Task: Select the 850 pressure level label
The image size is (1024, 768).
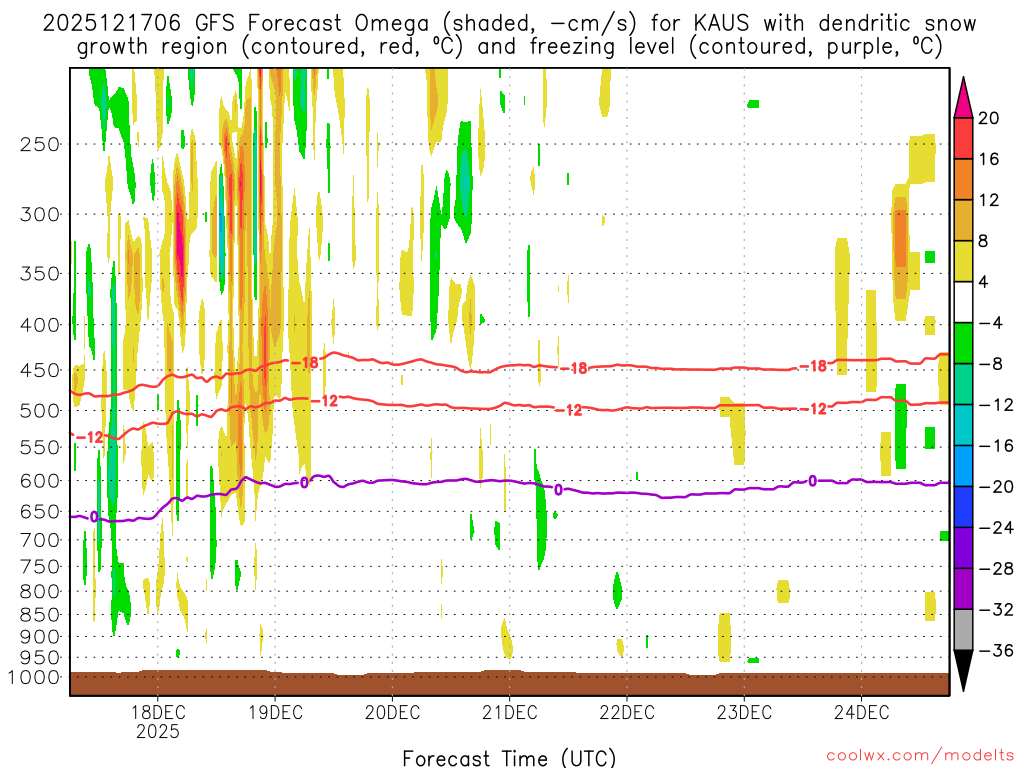Action: pyautogui.click(x=40, y=615)
